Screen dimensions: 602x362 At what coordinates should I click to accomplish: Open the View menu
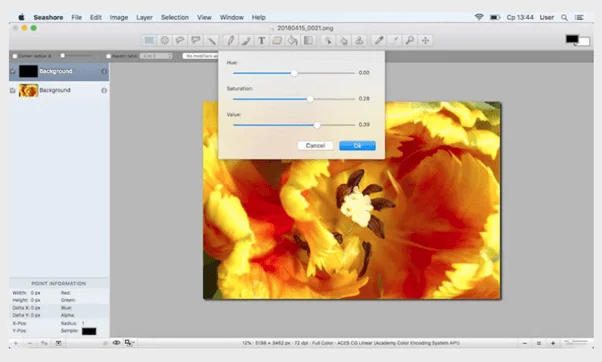204,17
